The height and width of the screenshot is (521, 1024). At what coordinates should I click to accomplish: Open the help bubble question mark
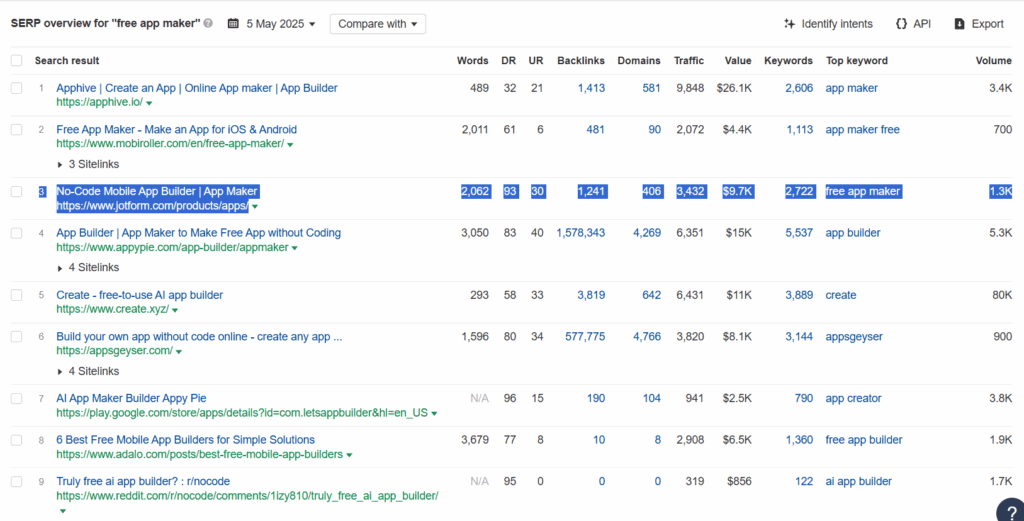point(1011,511)
